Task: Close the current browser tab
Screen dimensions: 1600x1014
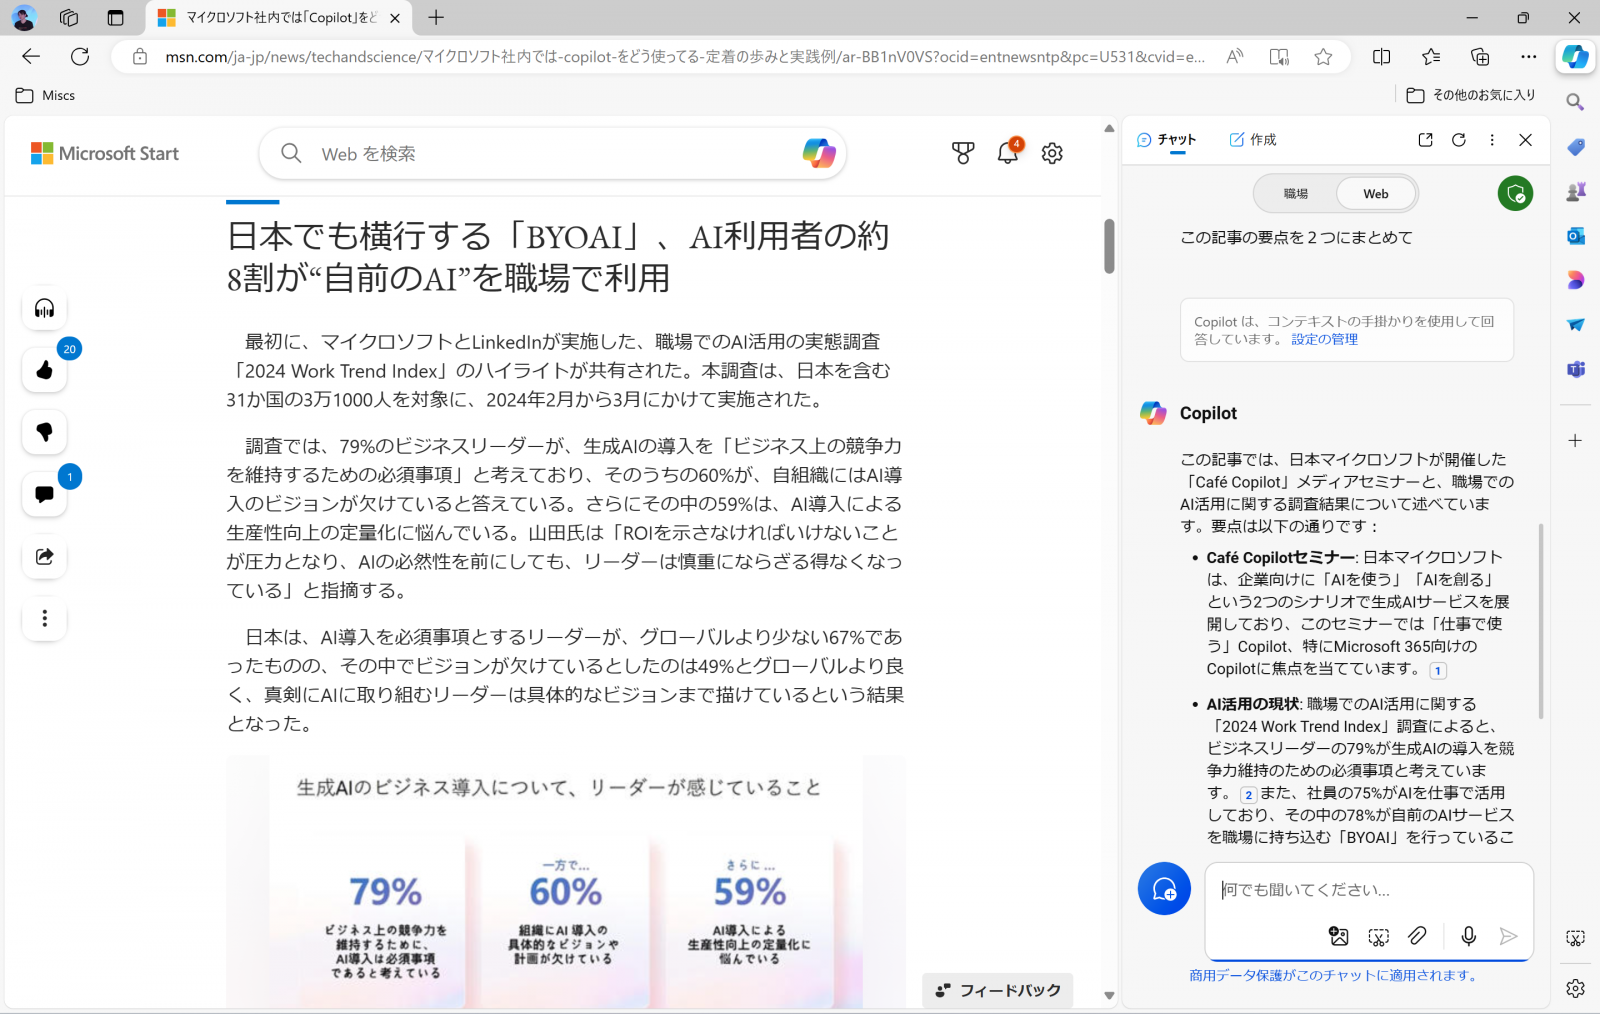Action: 395,18
